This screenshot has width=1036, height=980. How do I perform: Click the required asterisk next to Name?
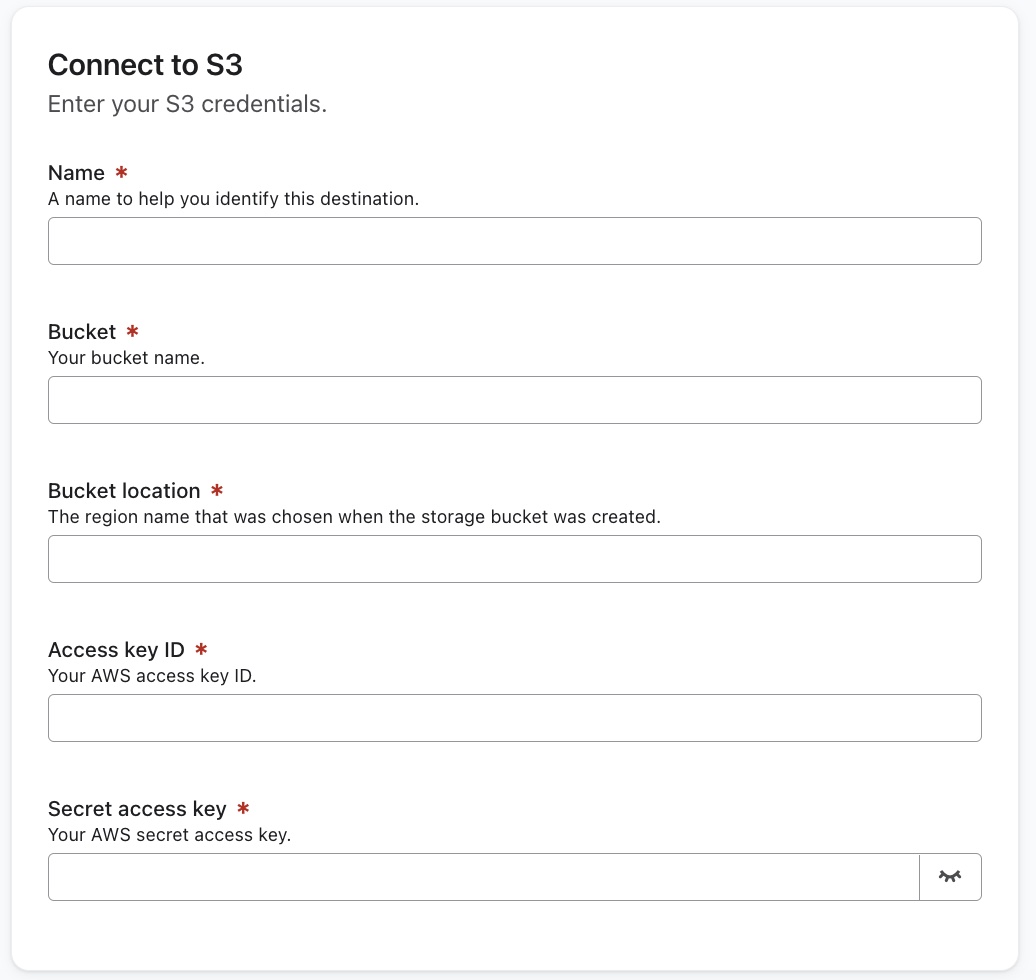click(121, 172)
